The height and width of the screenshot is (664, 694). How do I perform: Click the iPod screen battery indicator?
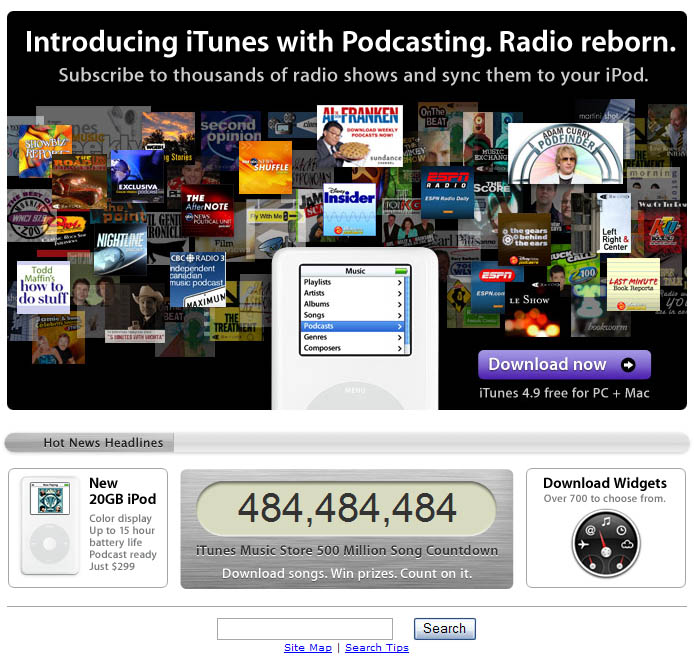tap(401, 270)
